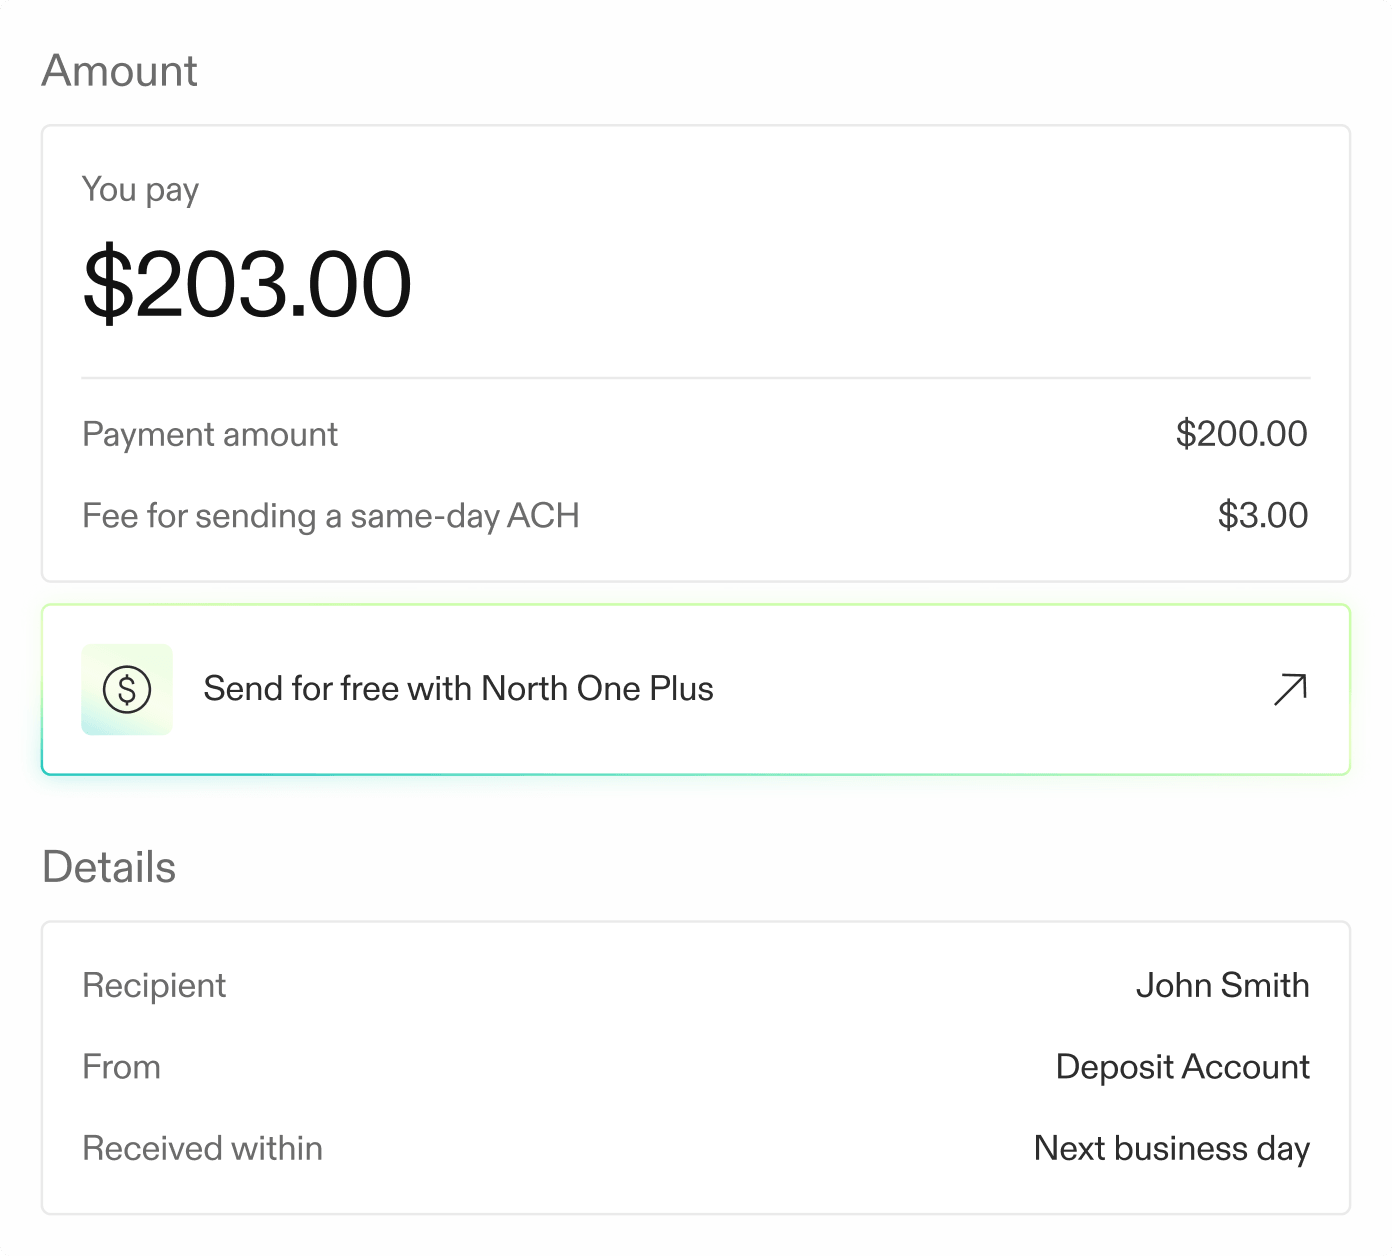Select the $3.00 fee value
This screenshot has height=1257, width=1392.
click(1262, 516)
